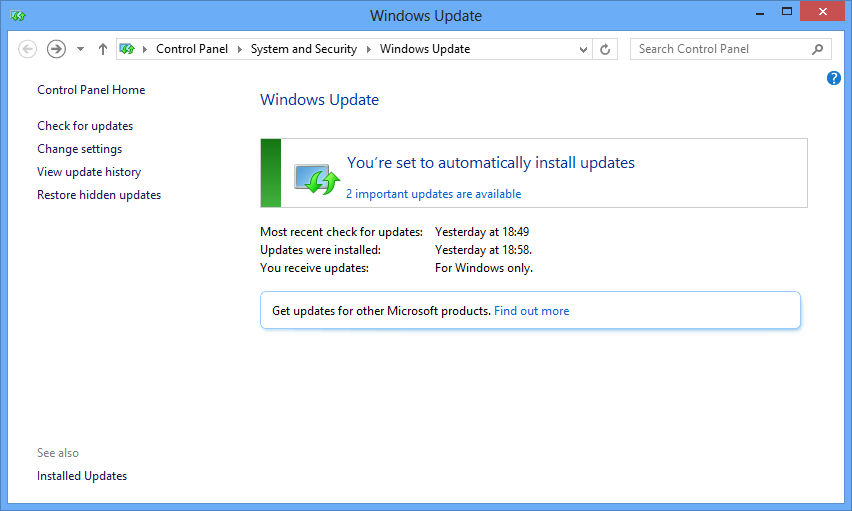This screenshot has width=852, height=511.
Task: Click the search magnifier icon
Action: (x=817, y=49)
